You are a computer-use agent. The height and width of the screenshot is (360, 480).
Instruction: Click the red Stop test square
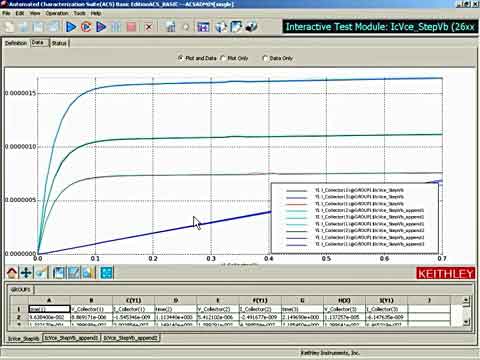(132, 27)
